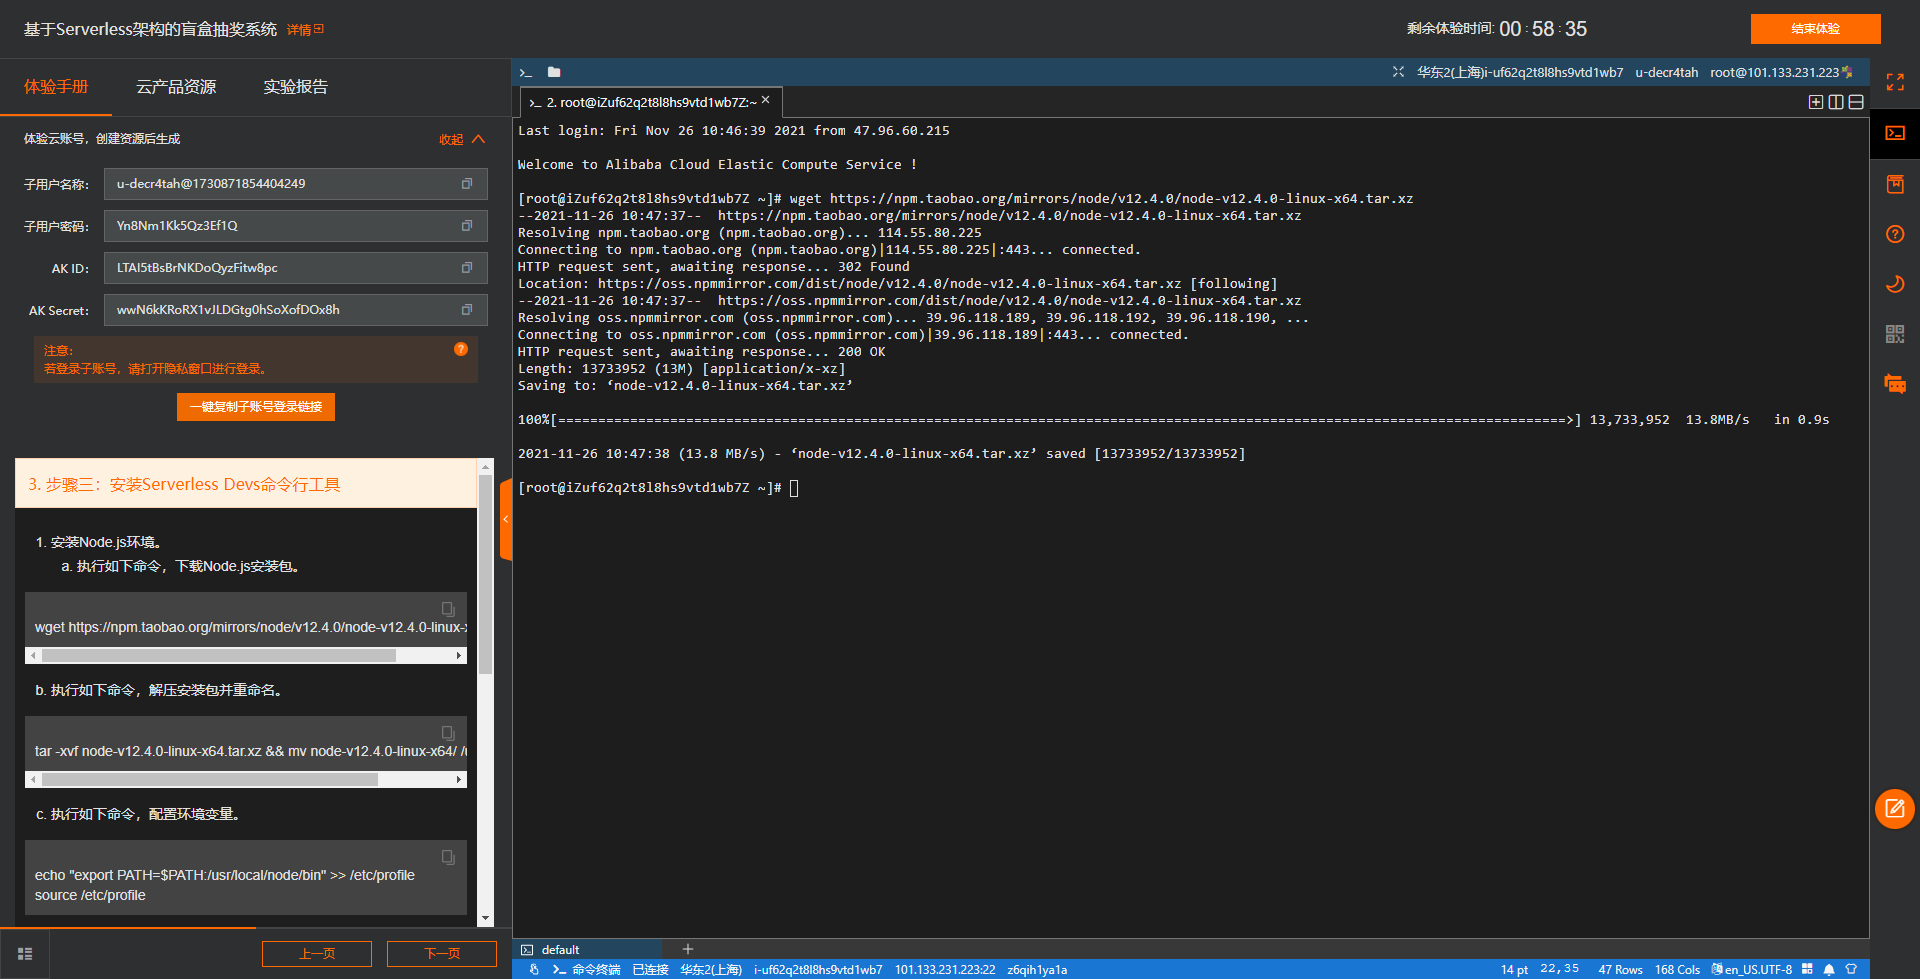Open the round orange feedback edit button
The image size is (1920, 979).
point(1895,809)
